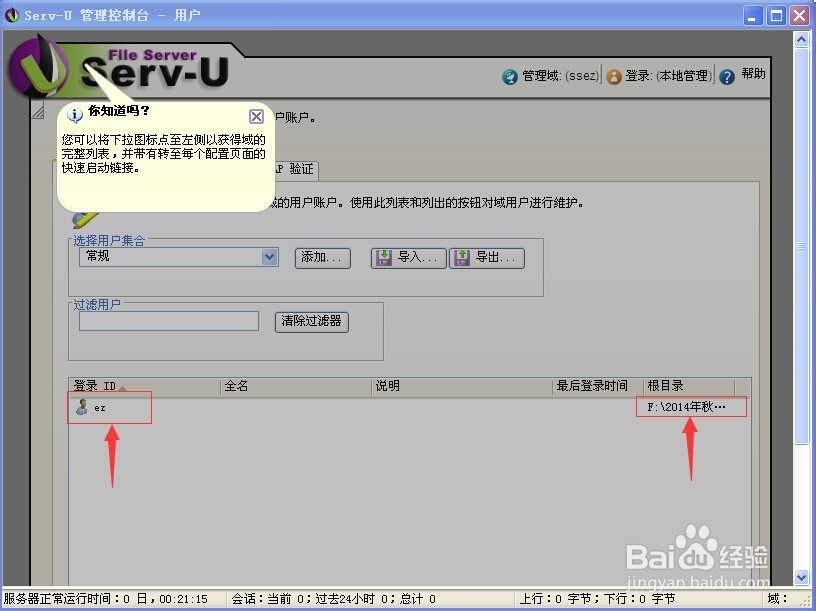Open help via the question mark icon
Image resolution: width=816 pixels, height=611 pixels.
point(727,76)
